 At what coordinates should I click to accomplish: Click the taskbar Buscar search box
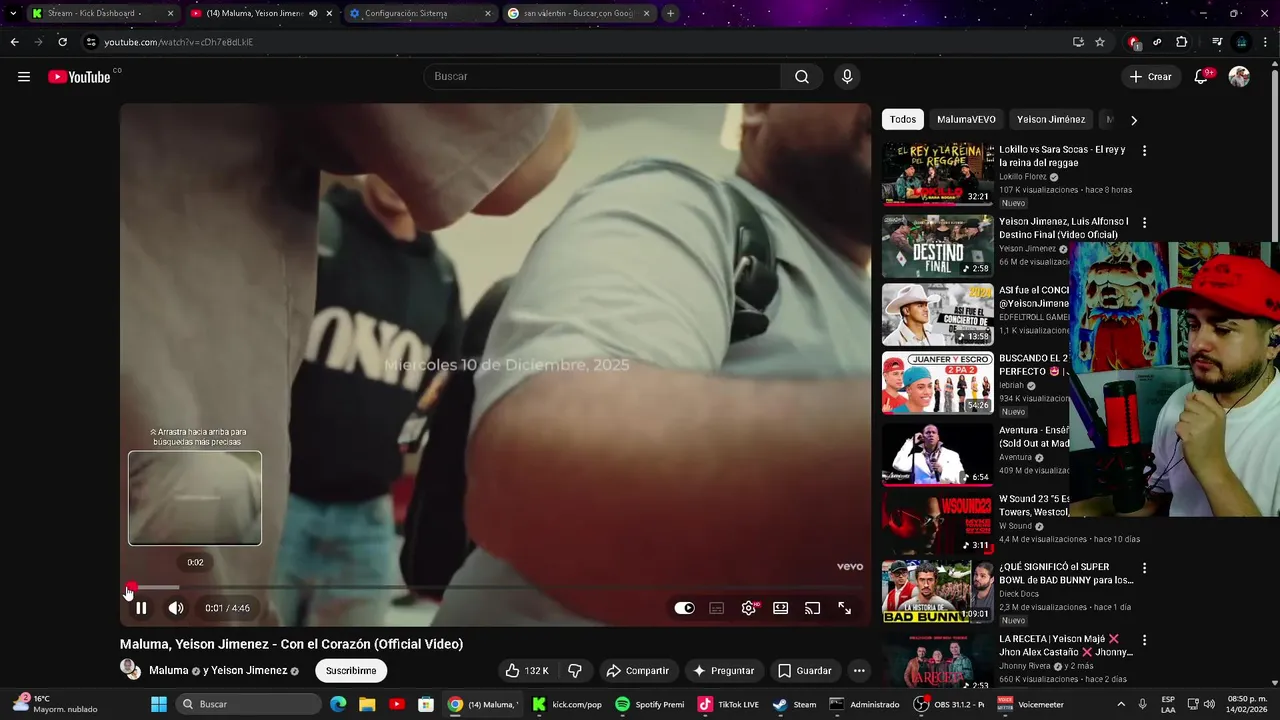pos(247,704)
